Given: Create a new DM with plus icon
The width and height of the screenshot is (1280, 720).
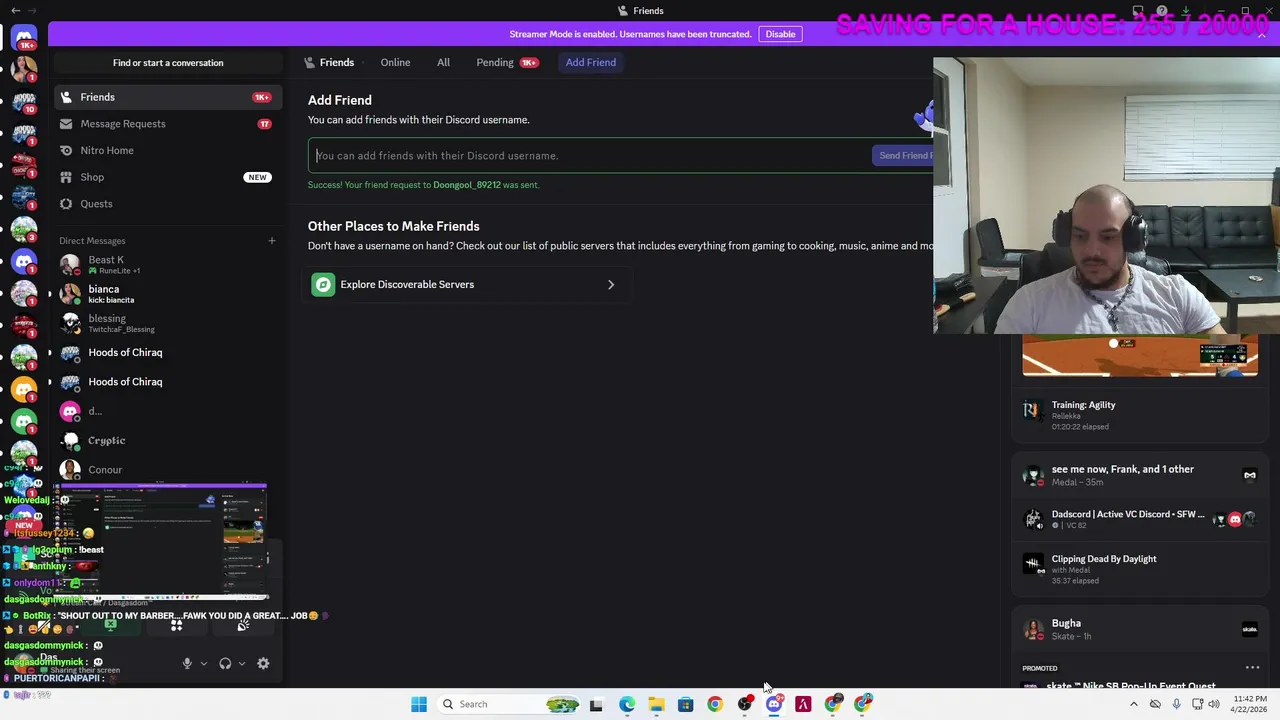Looking at the screenshot, I should coord(271,240).
